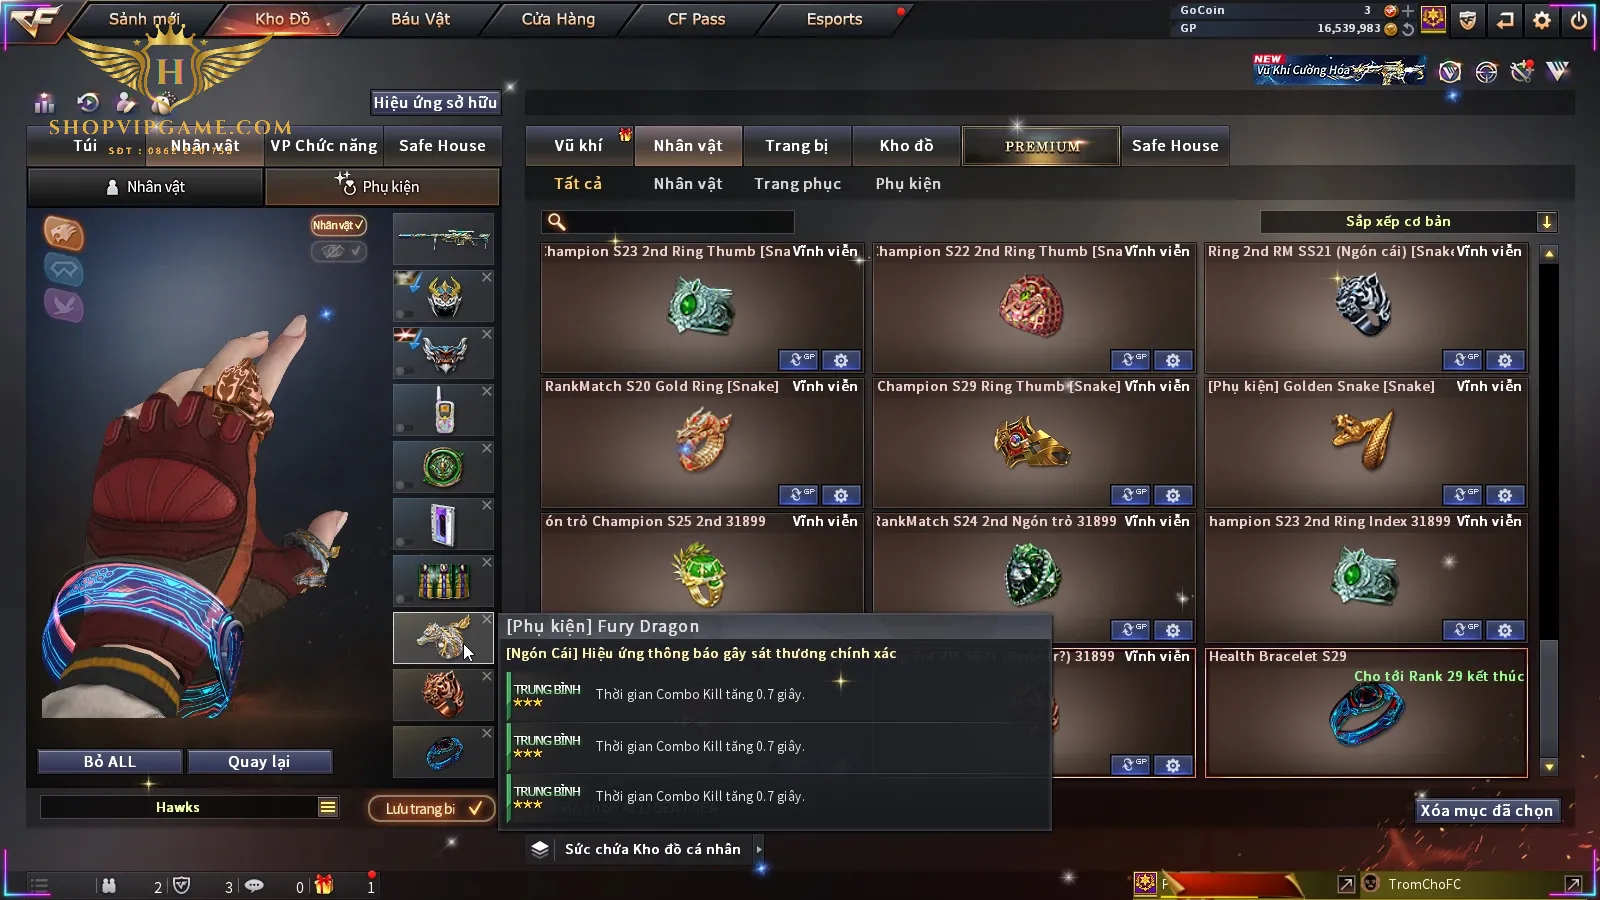
Task: Open gear settings on Golden Snake item
Action: tap(1505, 495)
